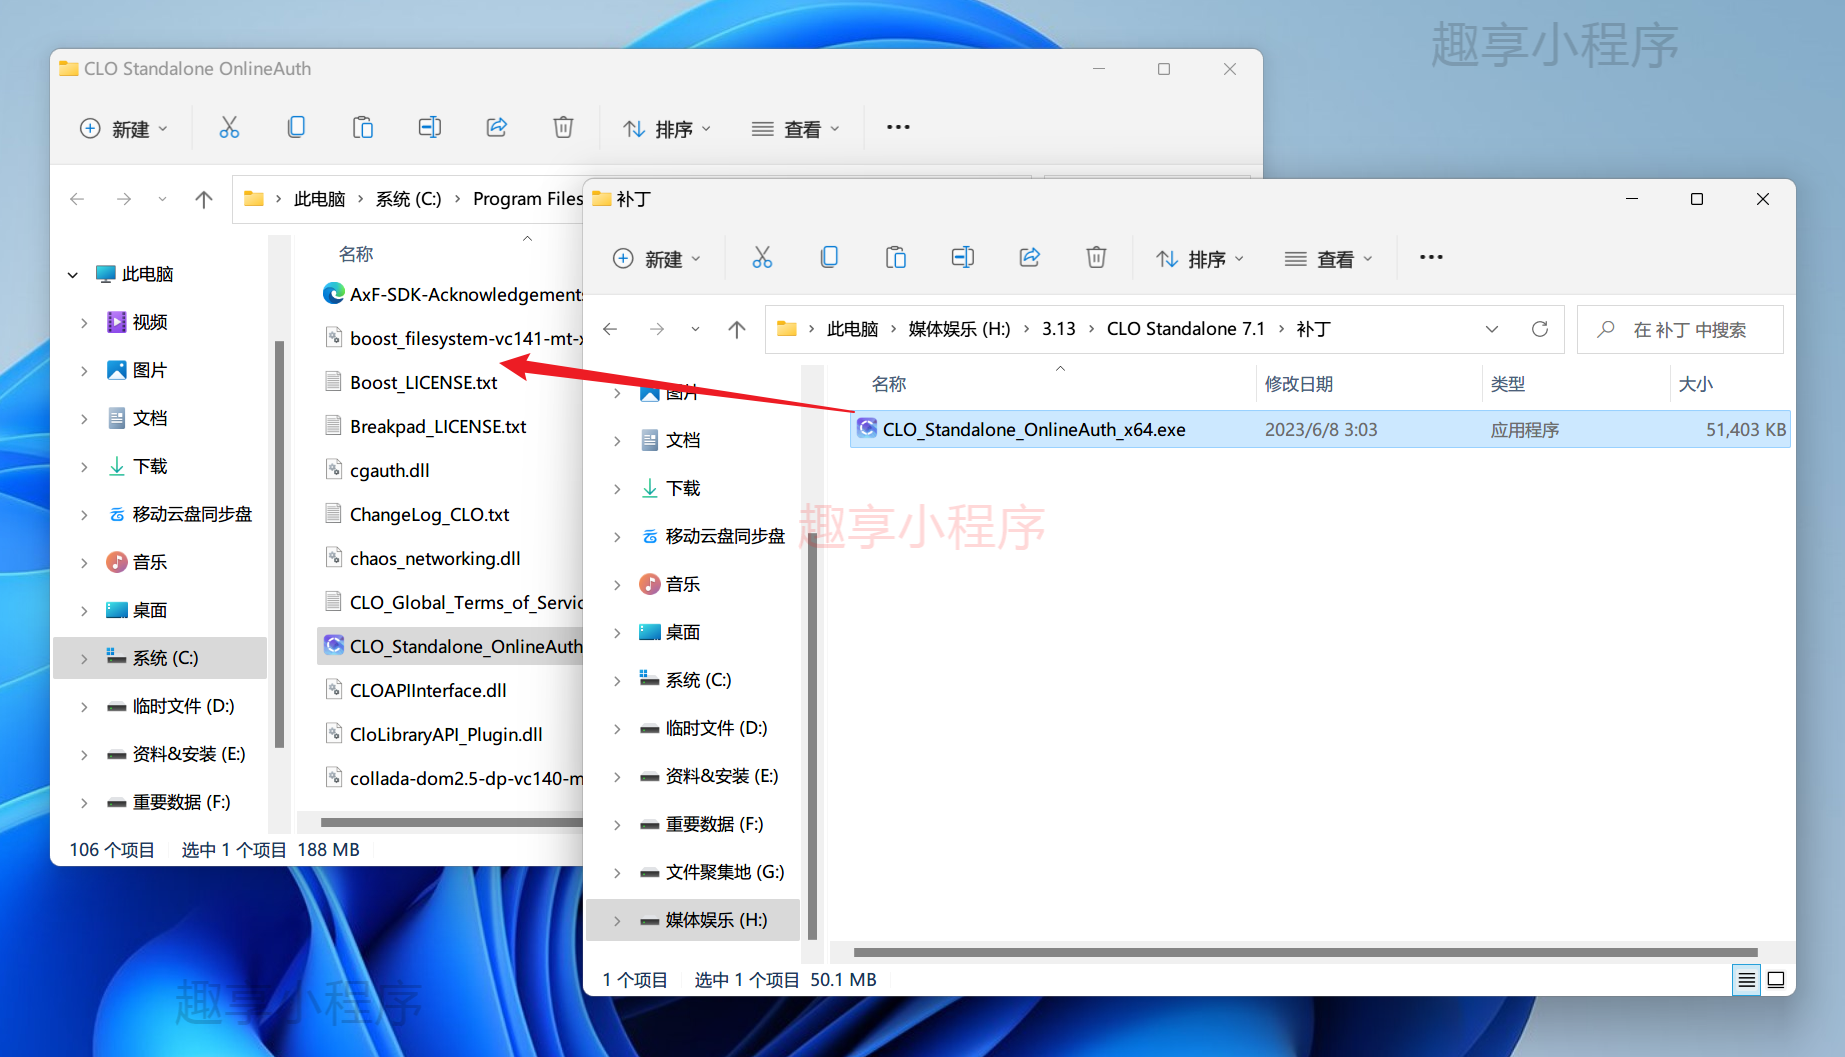This screenshot has height=1057, width=1845.
Task: Click 3.13 breadcrumb in 补丁 address bar
Action: 1059,329
